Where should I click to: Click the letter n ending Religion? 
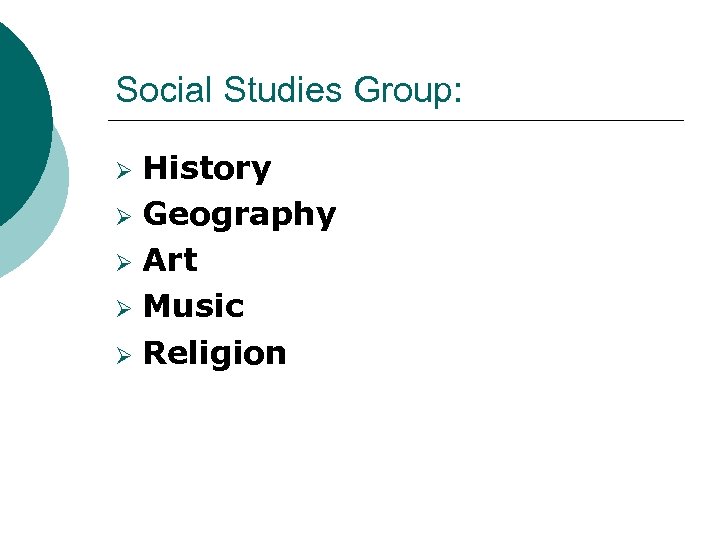pos(275,353)
